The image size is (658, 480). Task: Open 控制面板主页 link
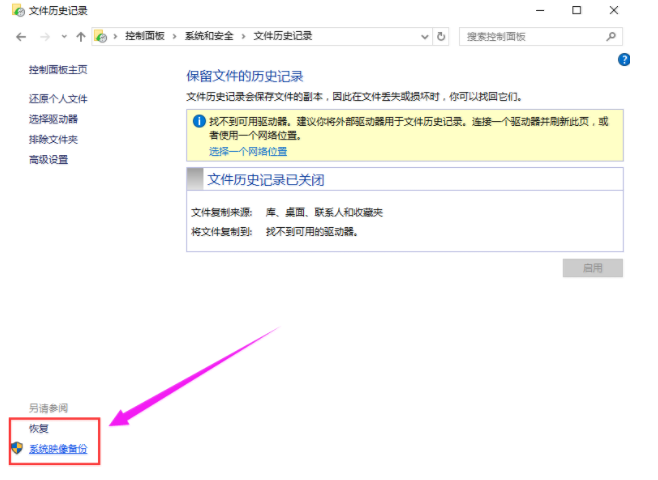pyautogui.click(x=58, y=70)
